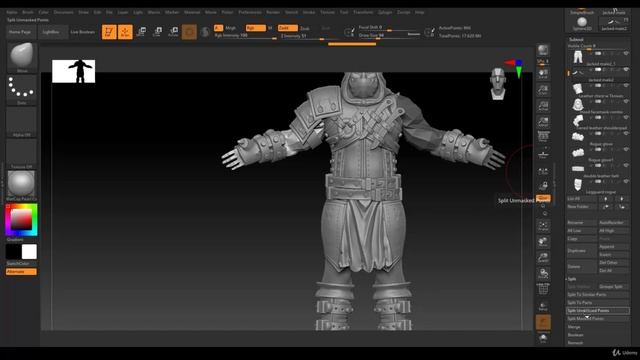Toggle the Floor grid icon
The width and height of the screenshot is (640, 360).
(543, 154)
